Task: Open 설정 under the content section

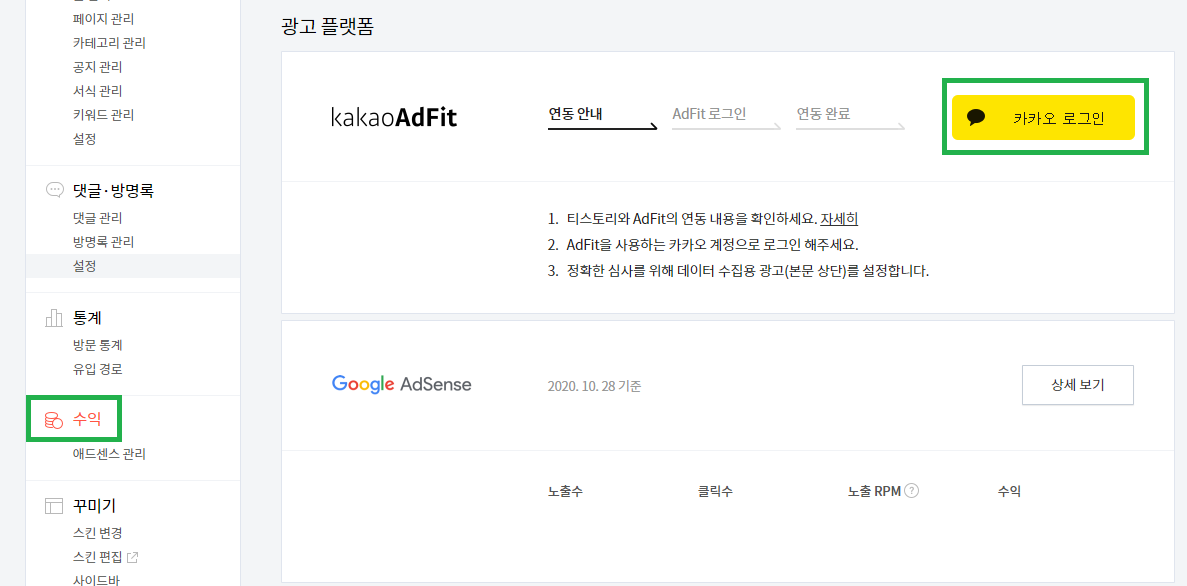Action: (85, 139)
